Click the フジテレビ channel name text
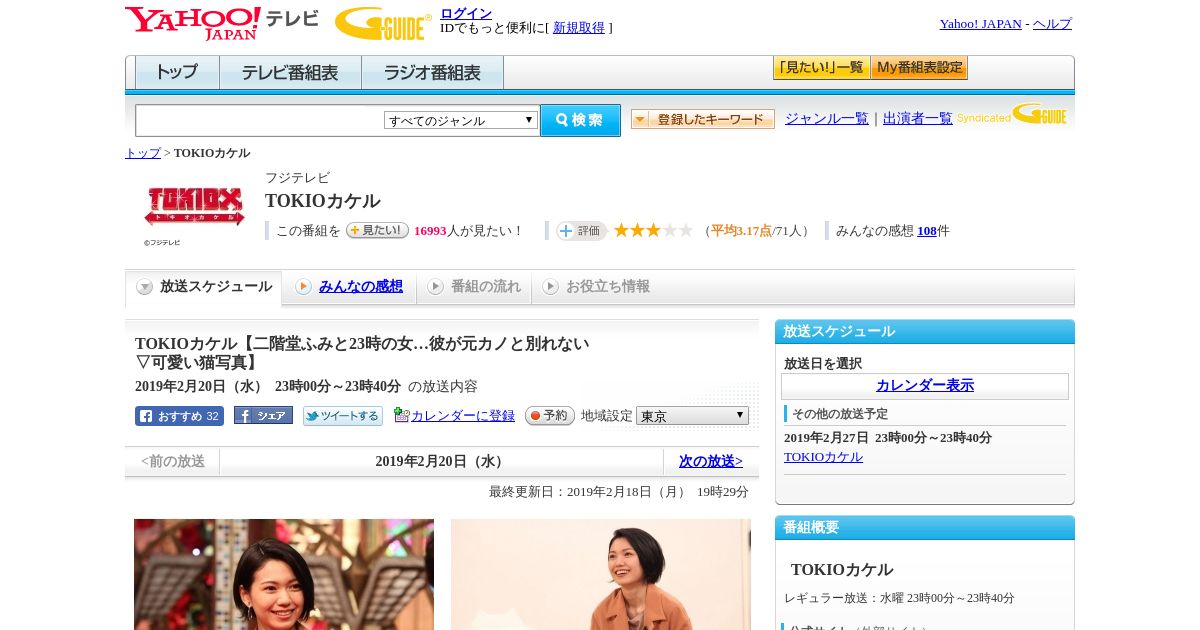The image size is (1200, 630). (297, 178)
